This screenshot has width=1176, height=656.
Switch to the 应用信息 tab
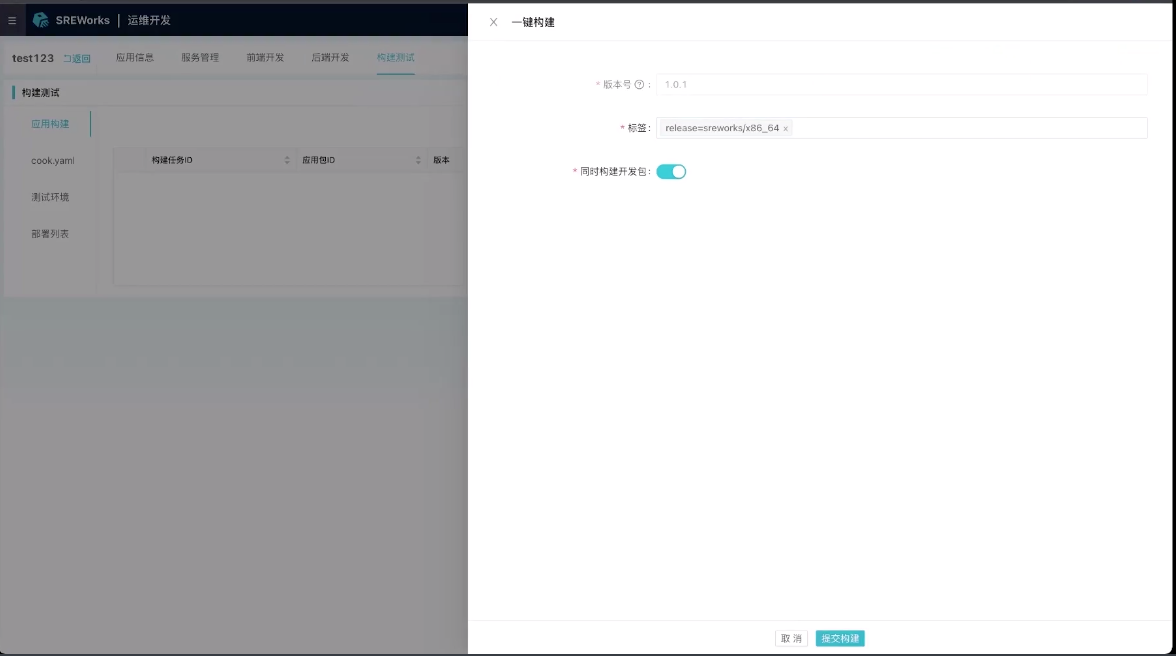pyautogui.click(x=135, y=58)
